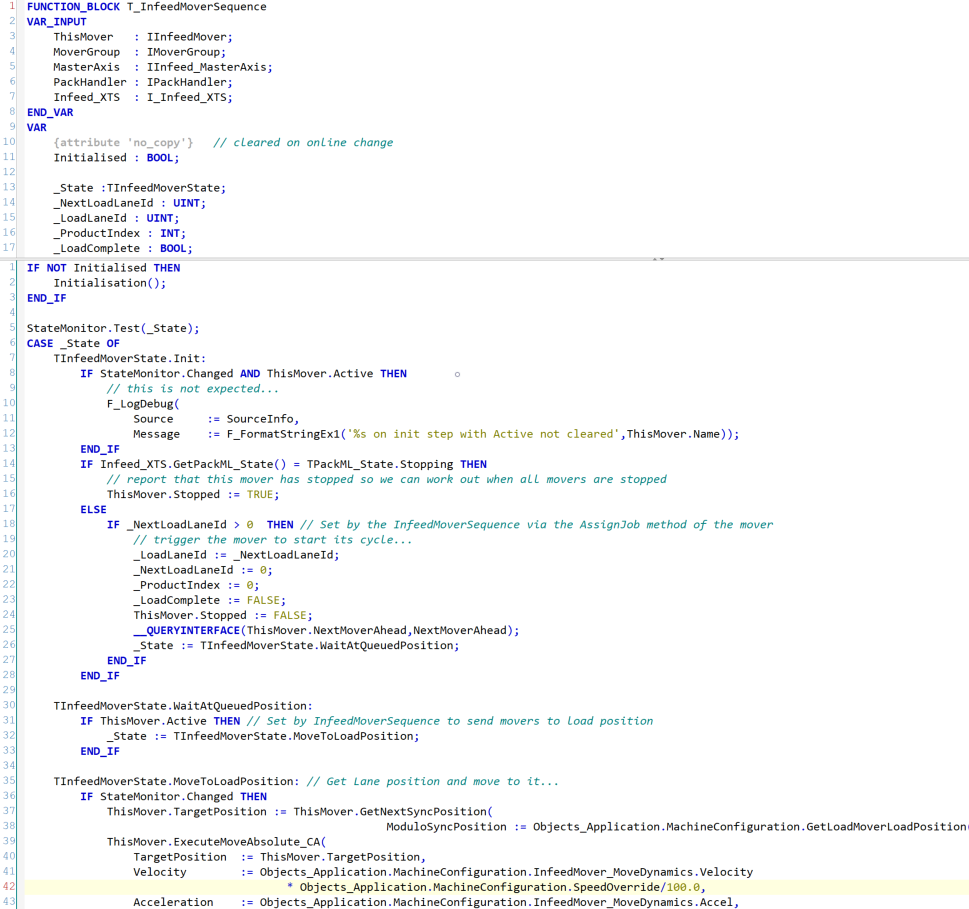Click the F_LogDebug( function call
969x909 pixels.
(143, 404)
